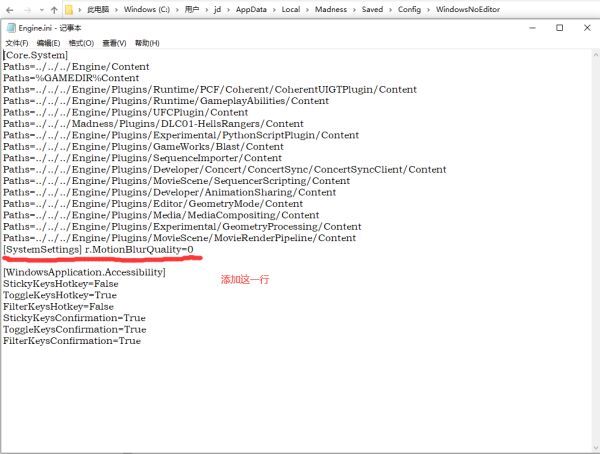Open the 编辑(E) menu
Viewport: 600px width, 454px height.
(50, 44)
